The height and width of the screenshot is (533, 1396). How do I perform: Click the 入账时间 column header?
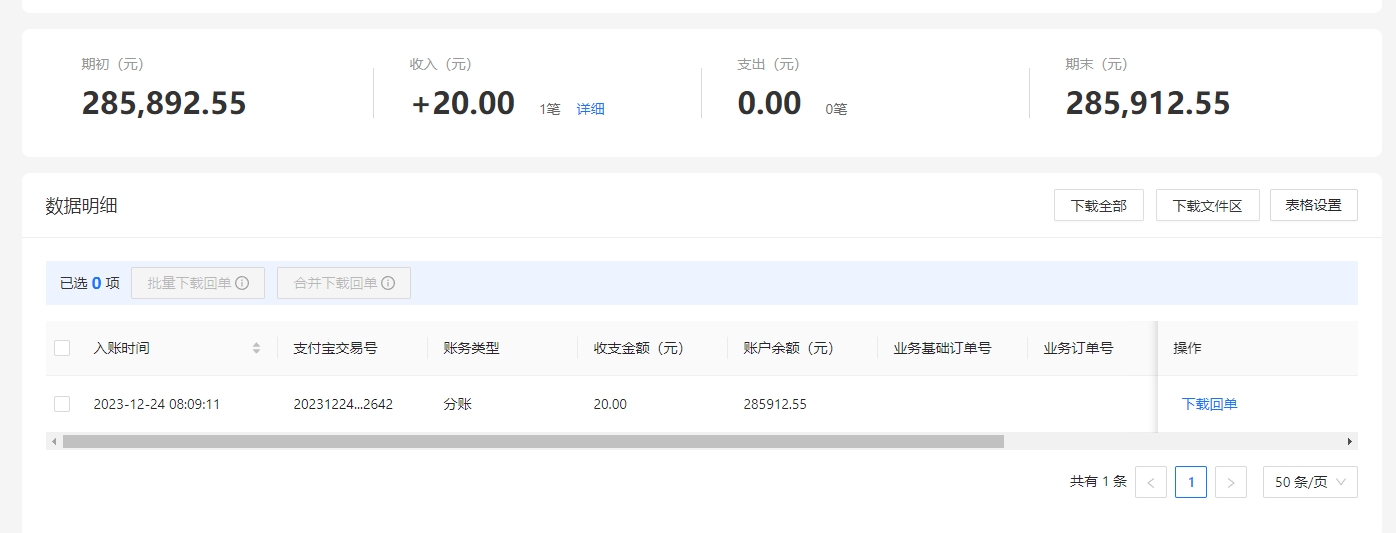pos(121,348)
